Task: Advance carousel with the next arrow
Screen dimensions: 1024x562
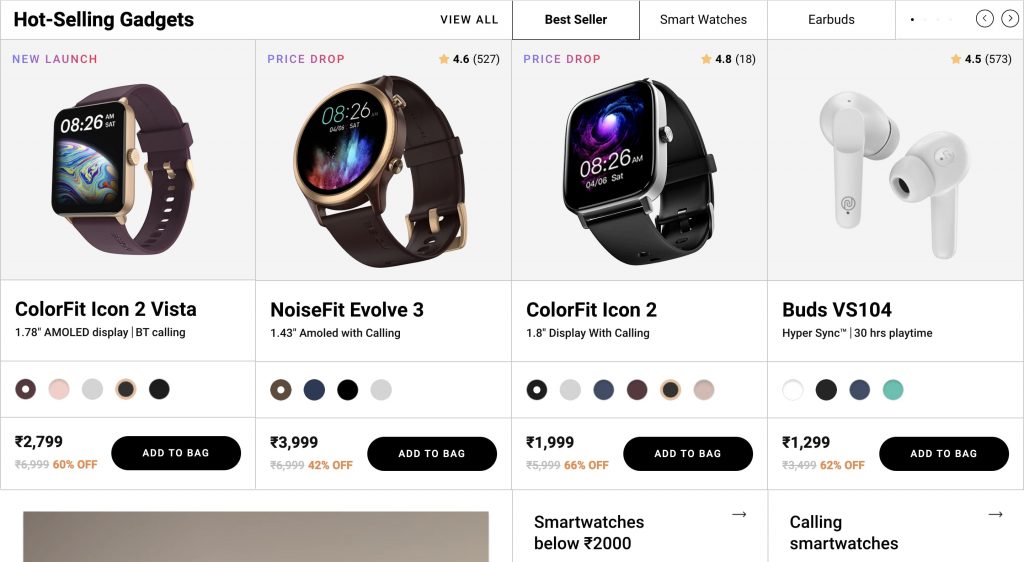Action: (x=1010, y=19)
